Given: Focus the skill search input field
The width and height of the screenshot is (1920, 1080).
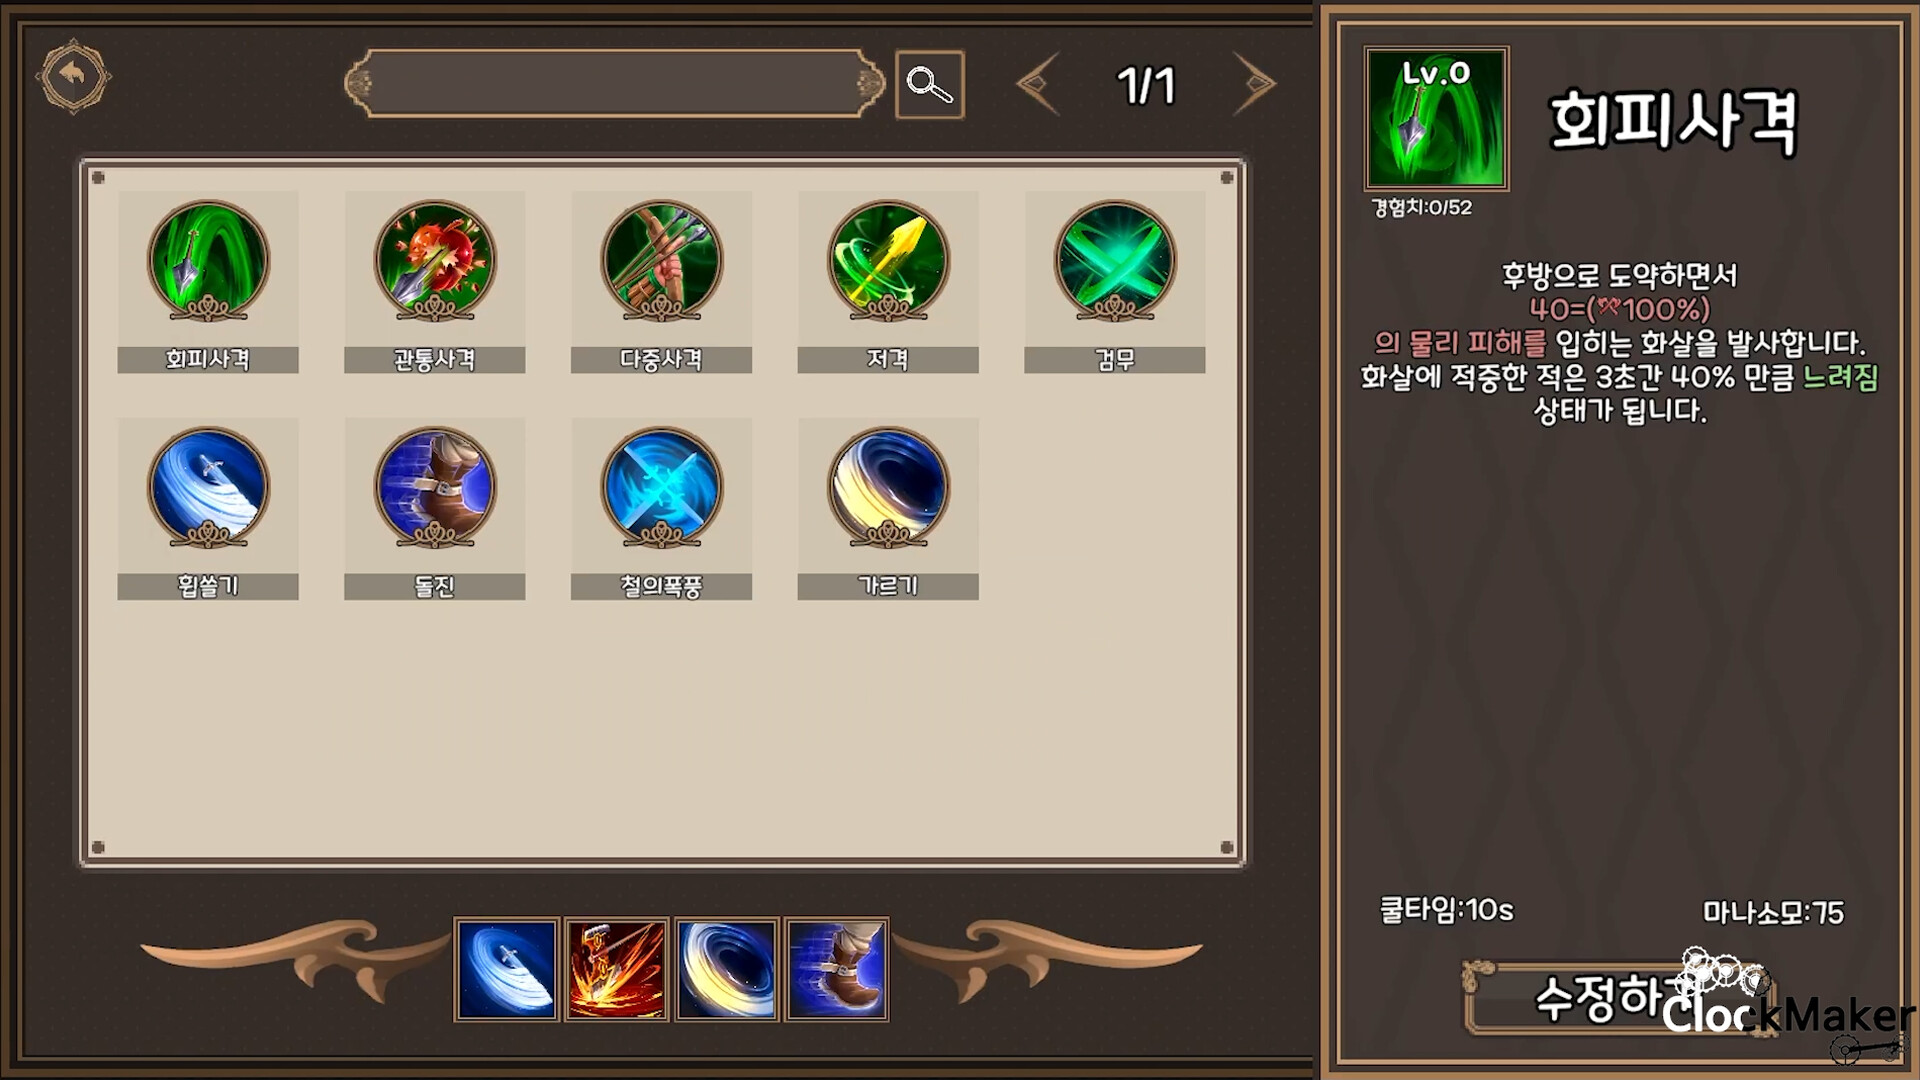Looking at the screenshot, I should coord(615,85).
